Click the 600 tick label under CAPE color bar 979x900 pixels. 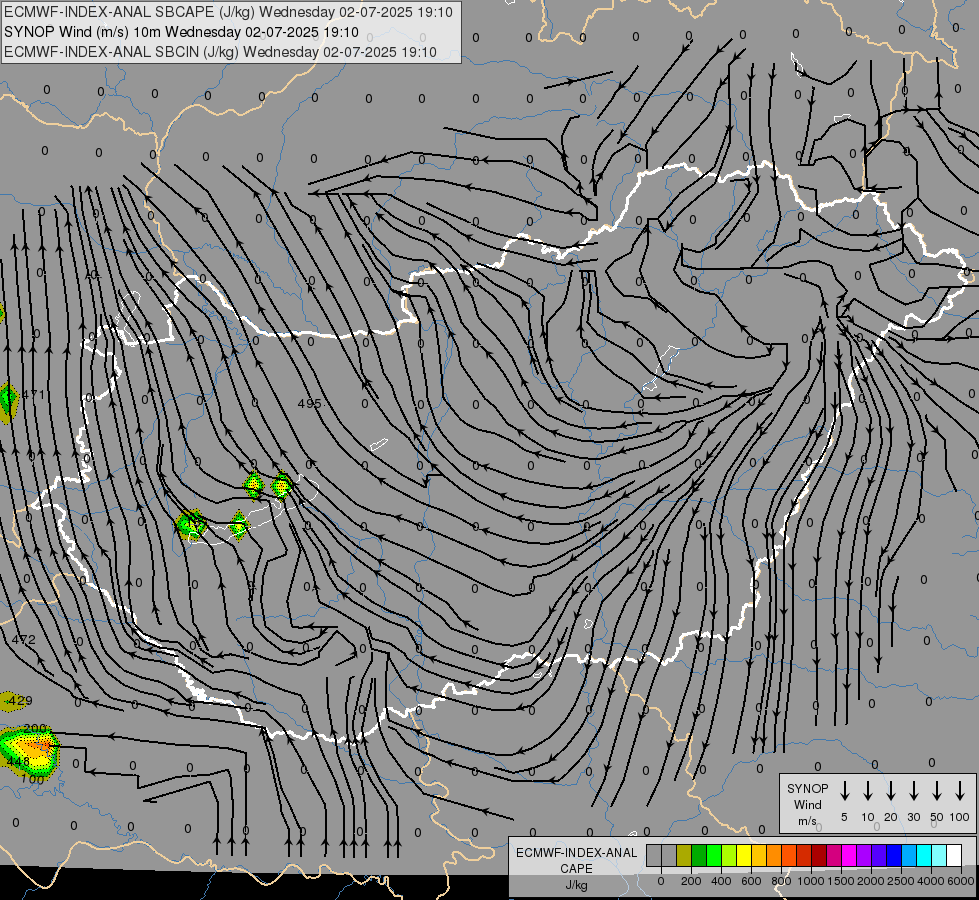pyautogui.click(x=751, y=881)
